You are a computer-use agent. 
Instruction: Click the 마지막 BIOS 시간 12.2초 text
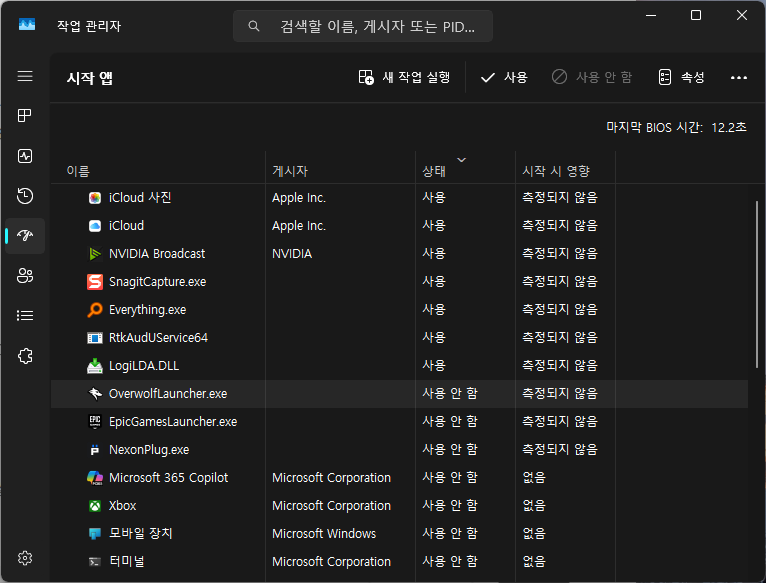[676, 128]
